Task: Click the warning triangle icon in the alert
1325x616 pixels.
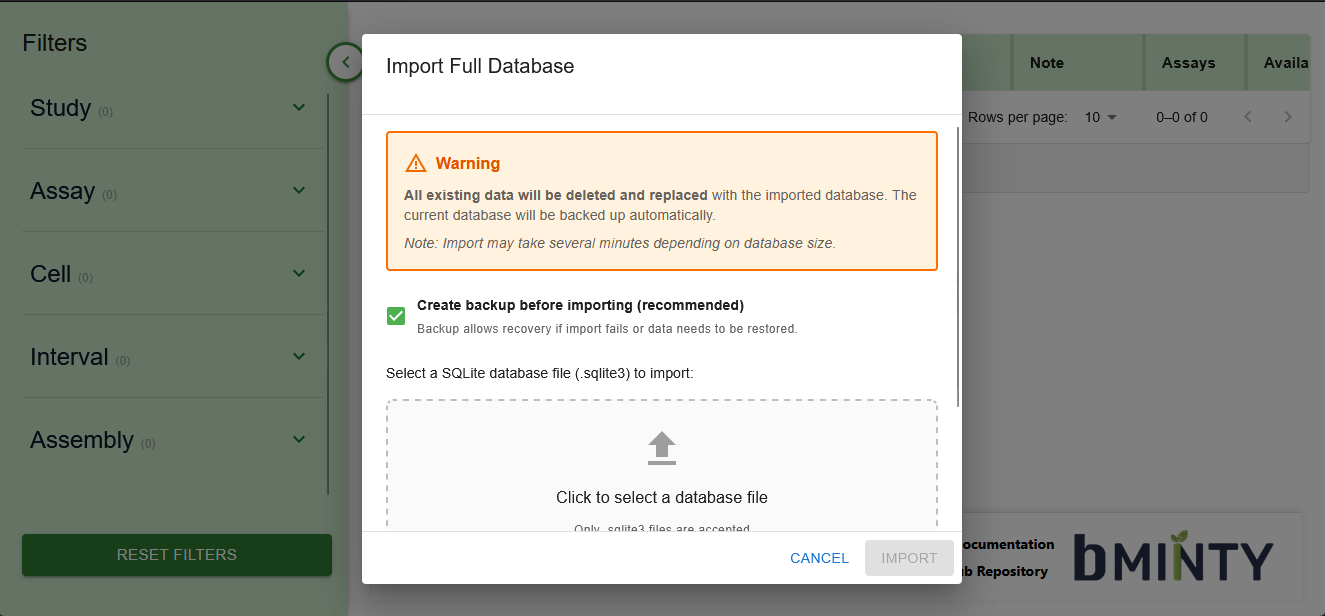Action: click(x=415, y=162)
